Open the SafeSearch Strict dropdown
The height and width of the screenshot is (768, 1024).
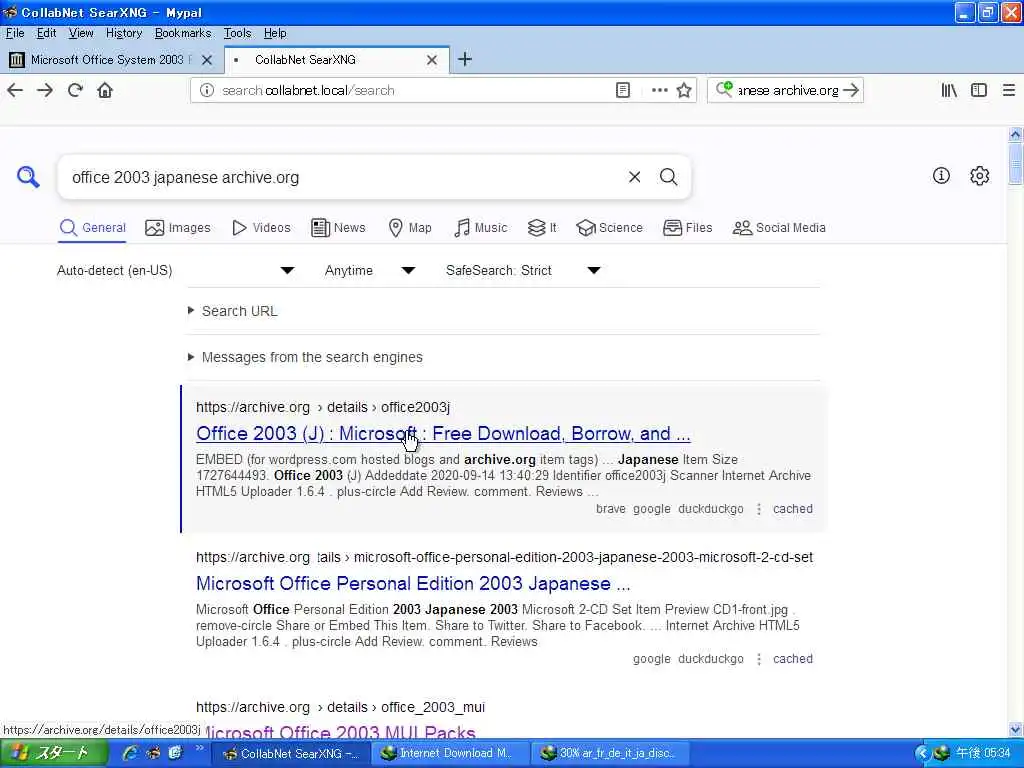pyautogui.click(x=523, y=270)
